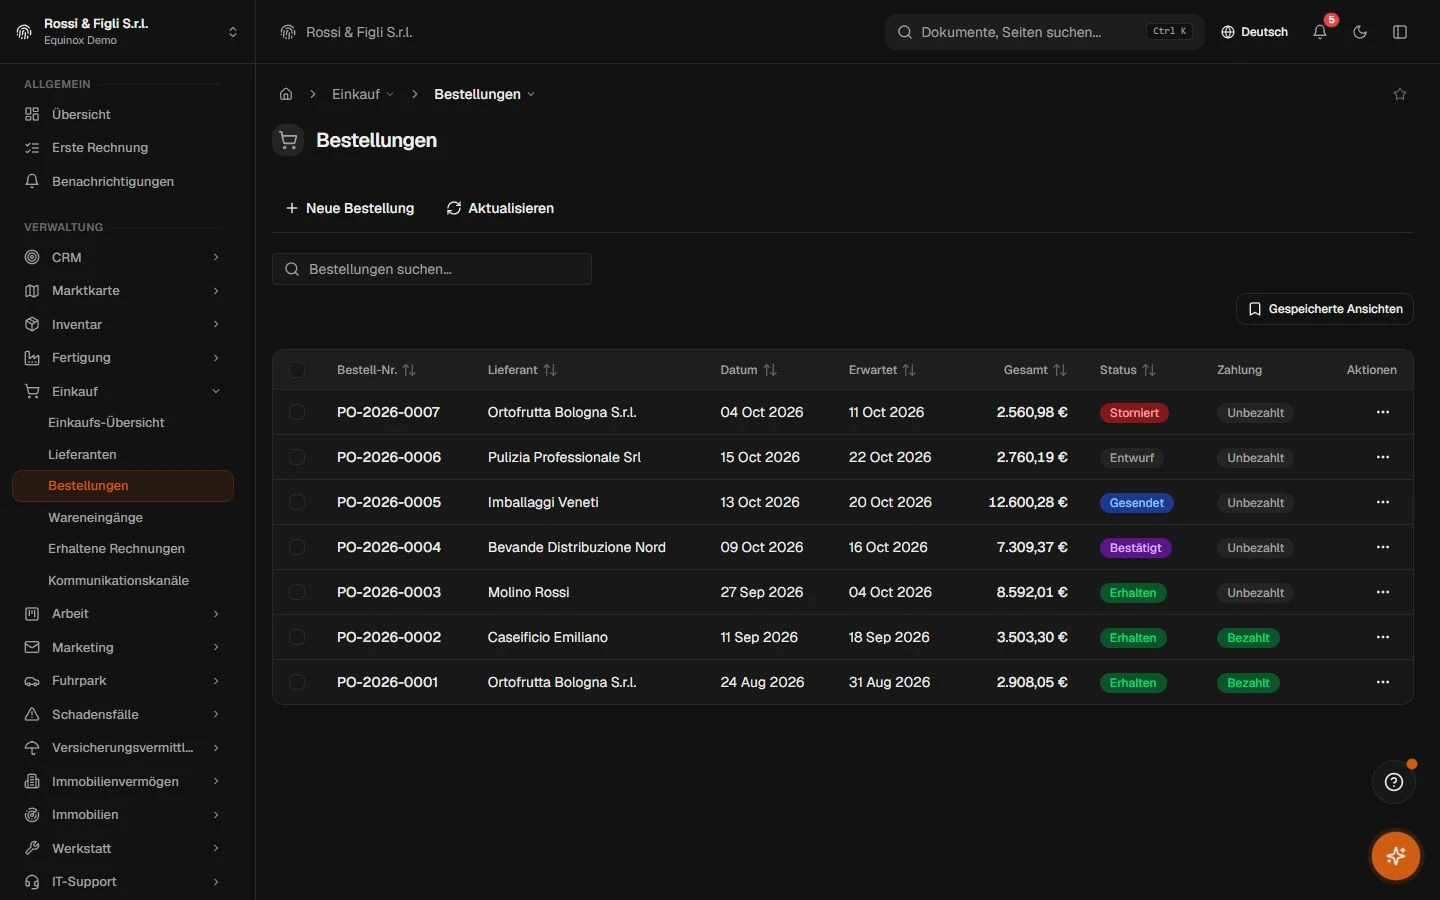Screen dimensions: 1440x900
Task: Open the notifications bell in top bar
Action: (x=1320, y=32)
